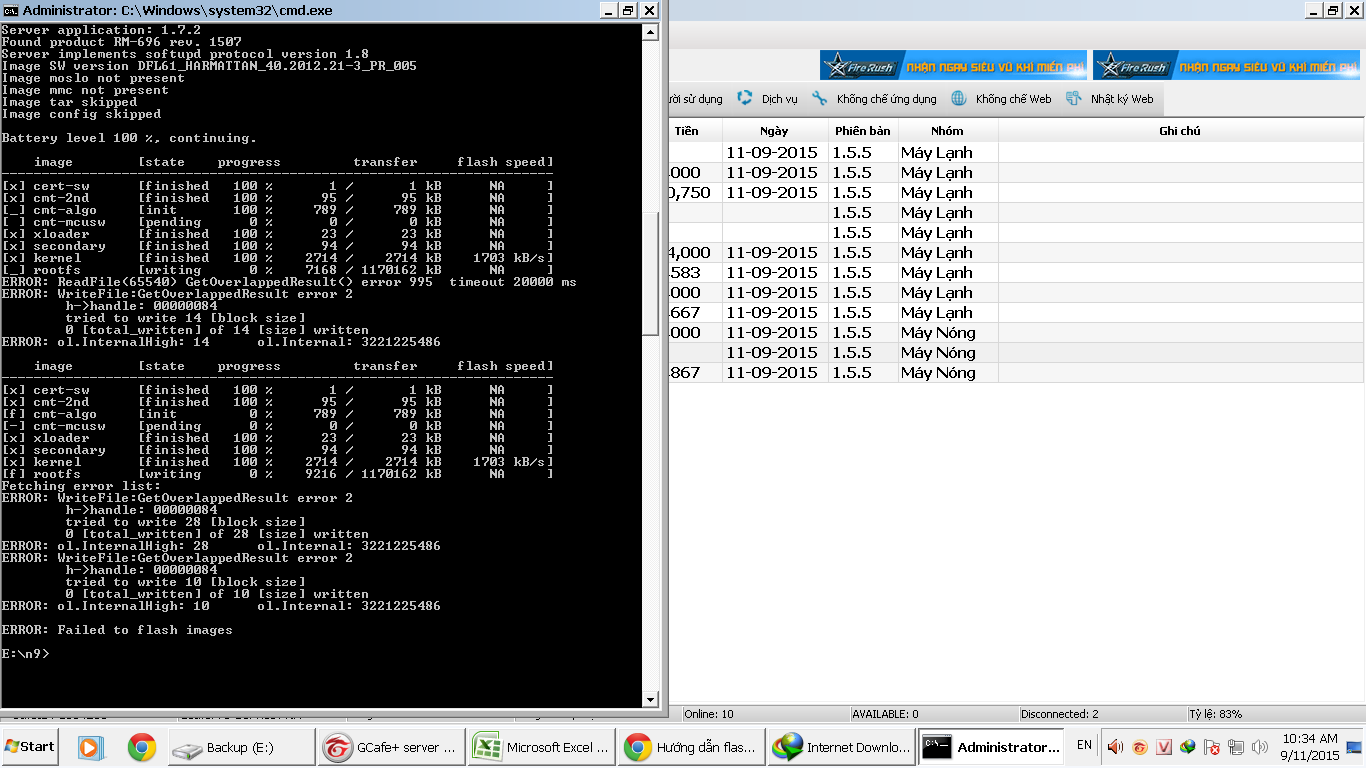
Task: Click the Khống chế Web globe icon
Action: click(958, 99)
